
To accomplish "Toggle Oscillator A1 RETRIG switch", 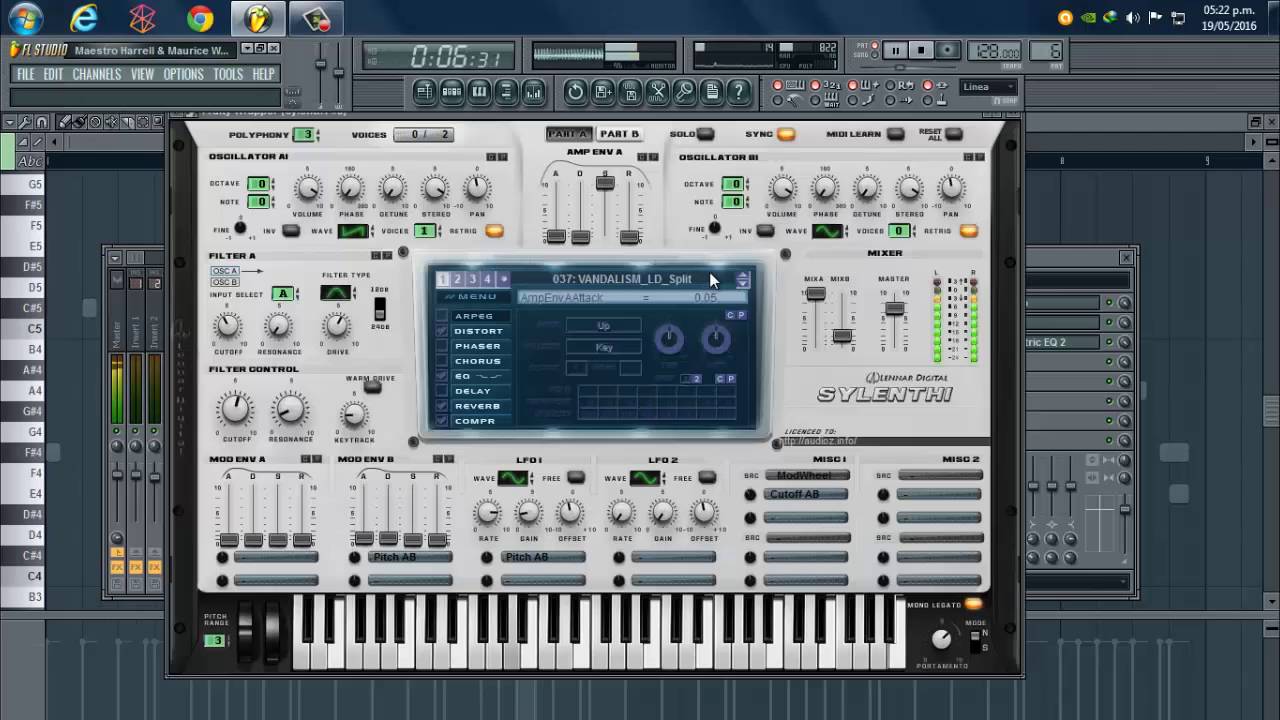I will coord(494,231).
